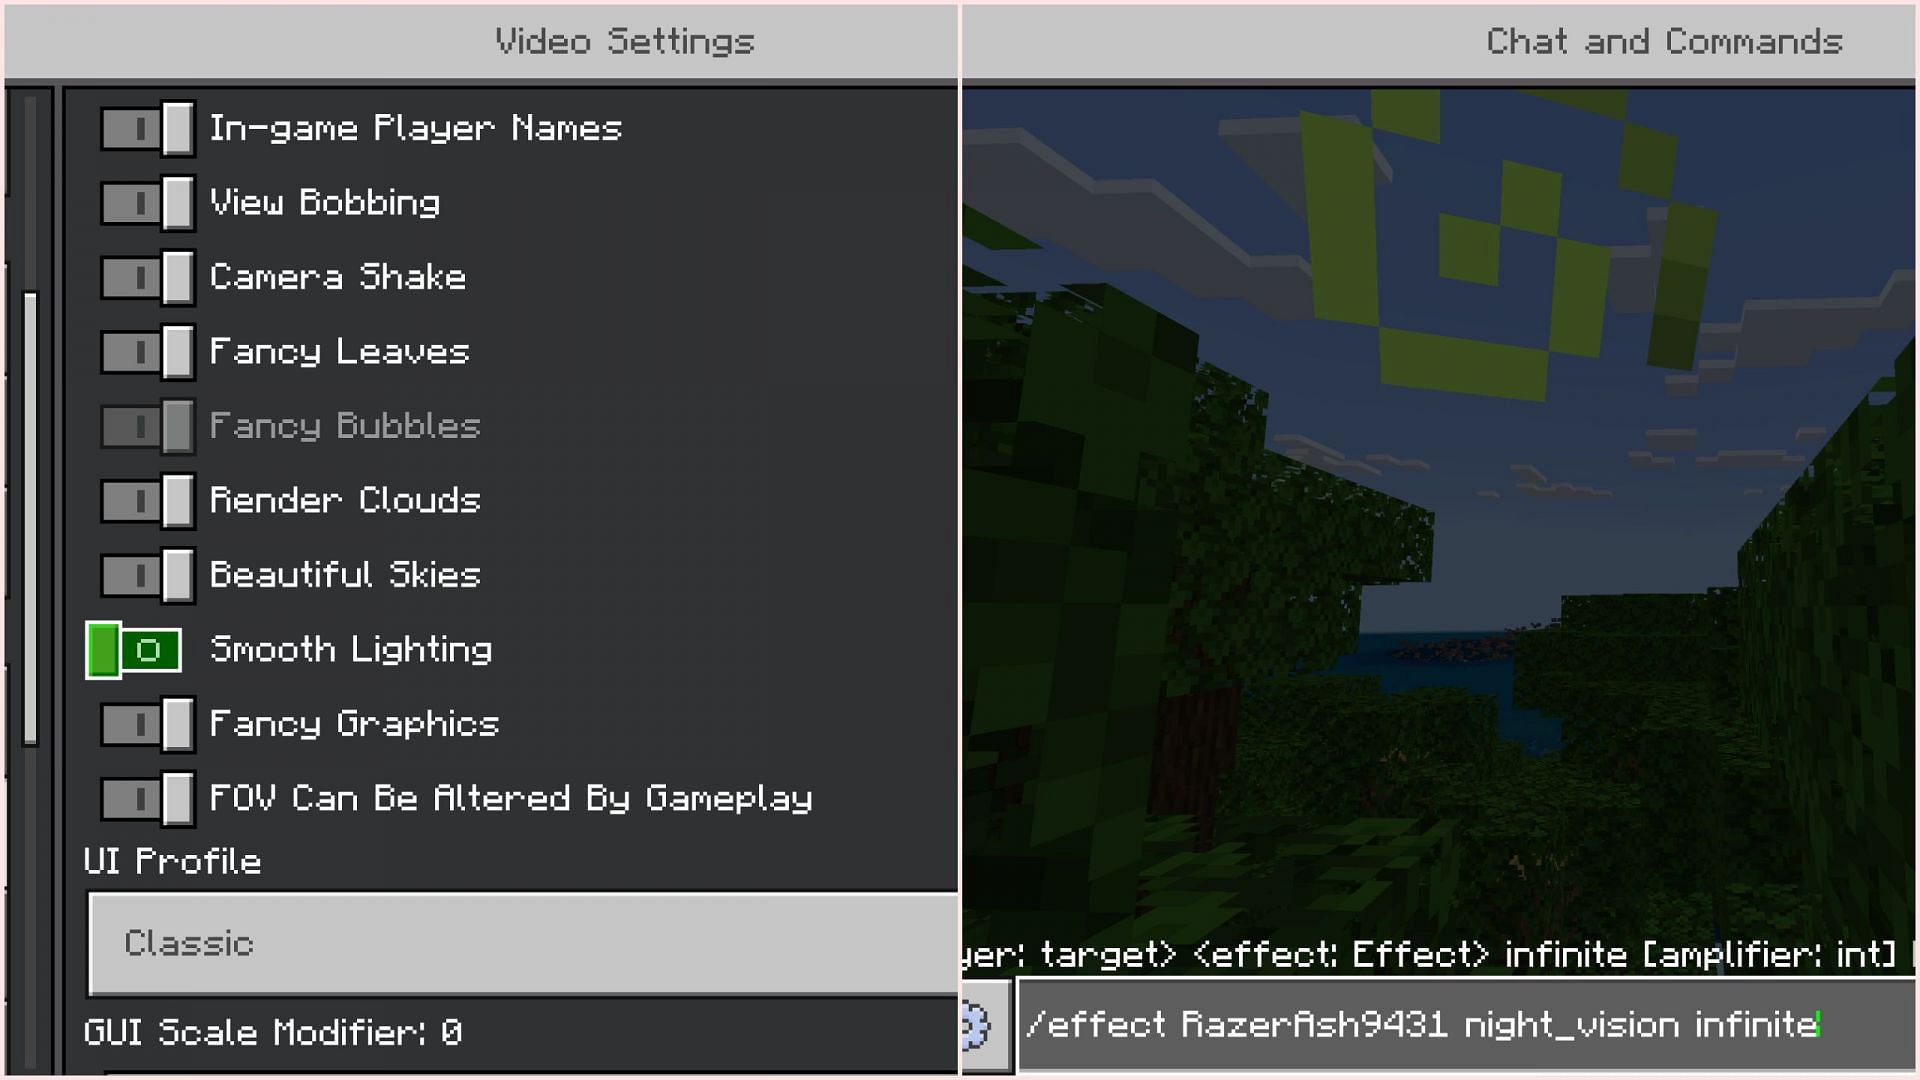Click on the Classic UI Profile button
The image size is (1920, 1080).
[524, 942]
